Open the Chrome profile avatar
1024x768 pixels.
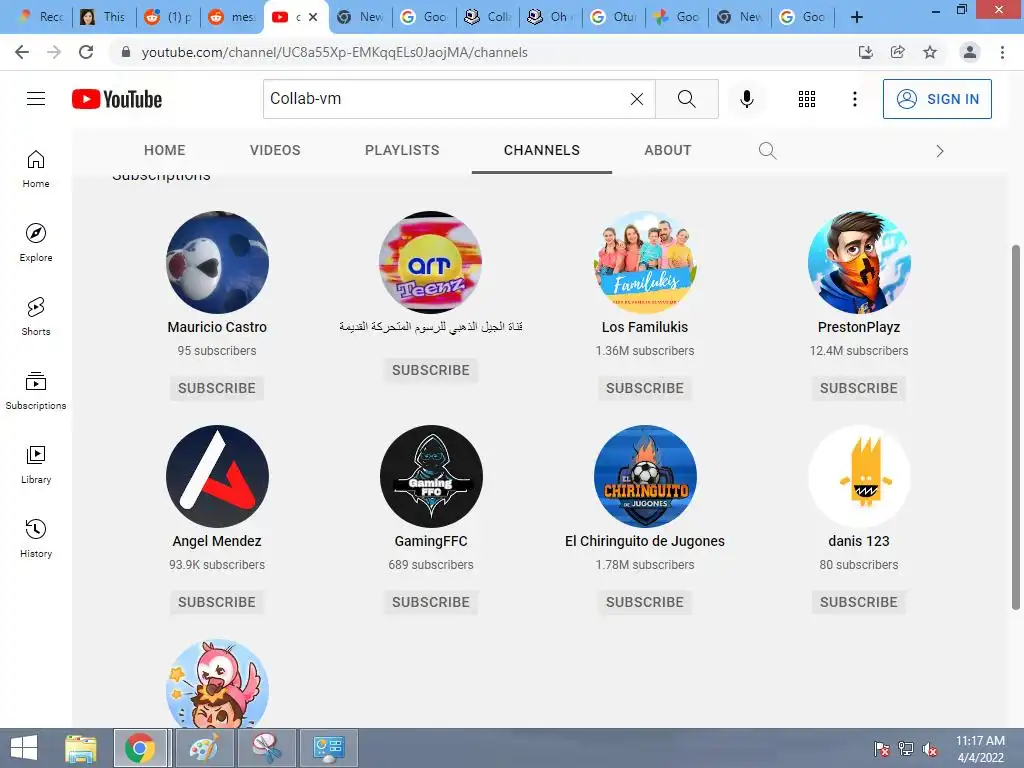point(970,52)
